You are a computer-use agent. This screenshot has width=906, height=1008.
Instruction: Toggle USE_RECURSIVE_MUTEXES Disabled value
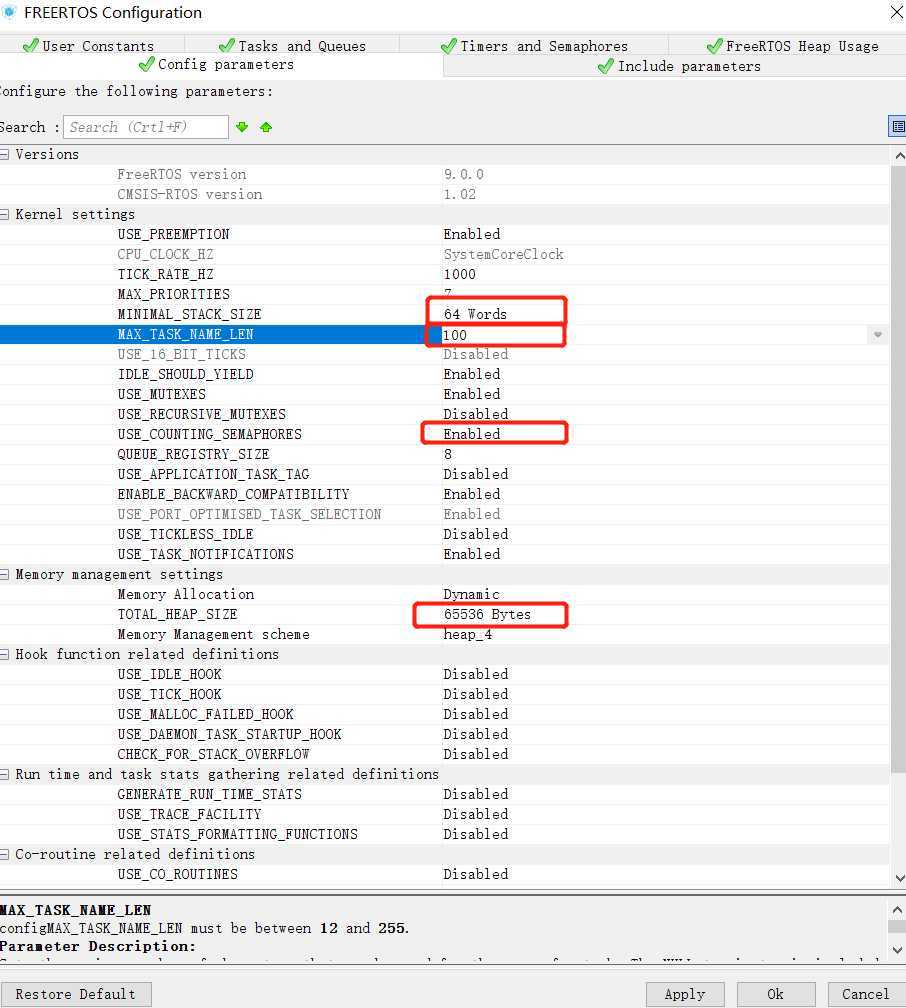(476, 414)
